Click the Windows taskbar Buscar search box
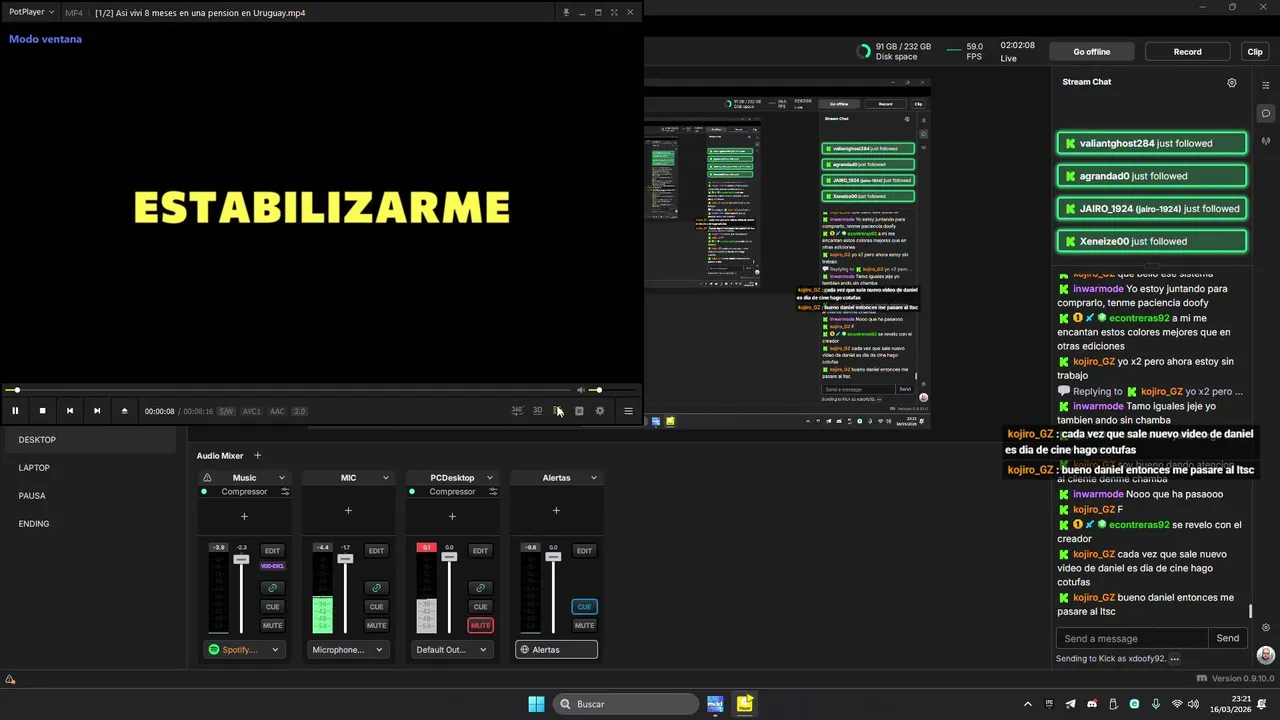This screenshot has height=720, width=1280. pyautogui.click(x=626, y=704)
